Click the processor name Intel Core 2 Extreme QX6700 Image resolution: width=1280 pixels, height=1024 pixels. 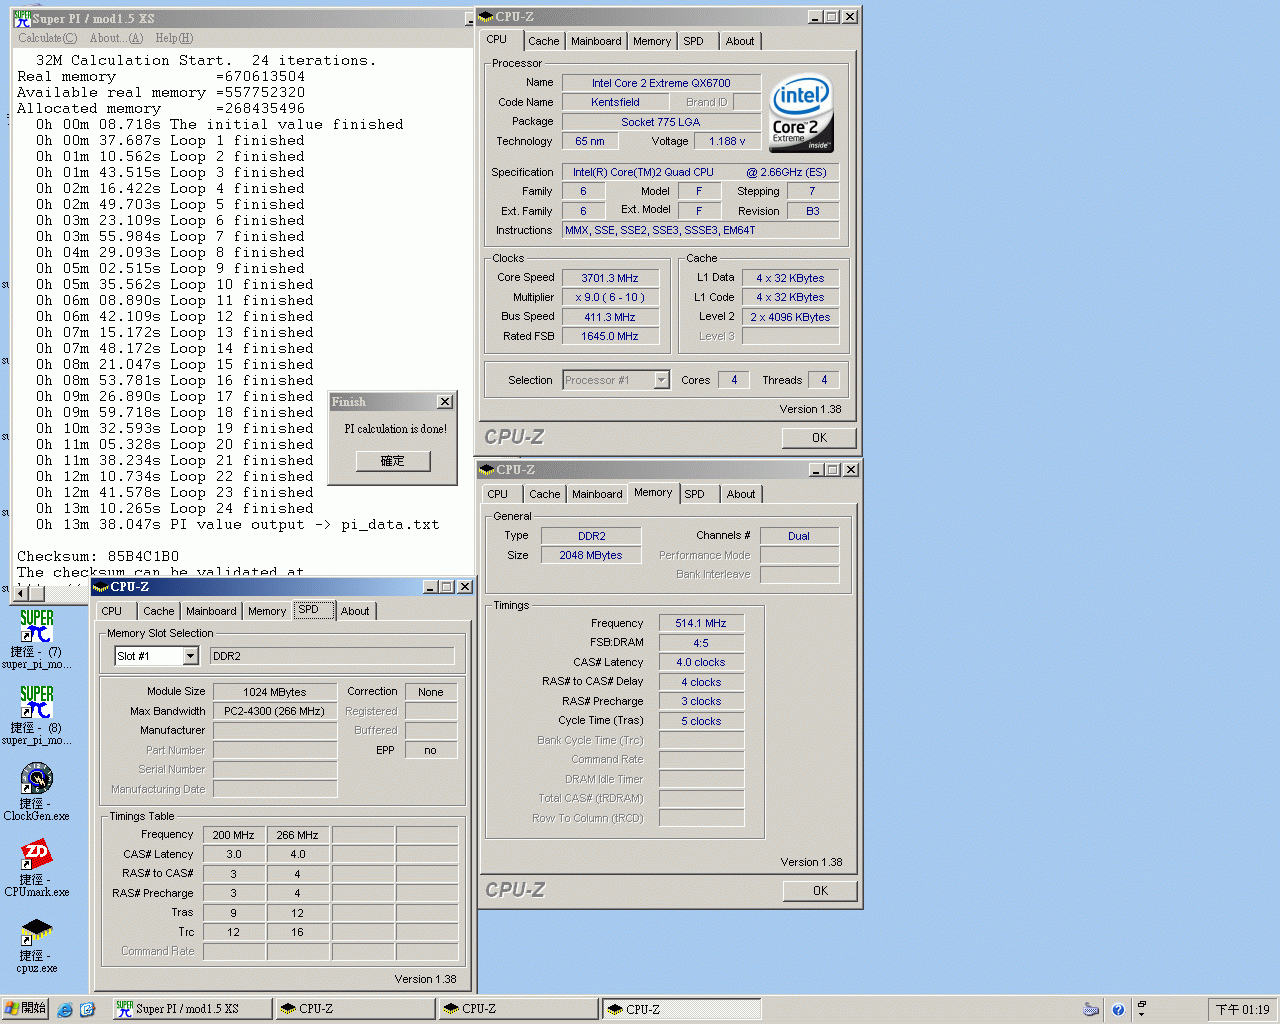661,83
